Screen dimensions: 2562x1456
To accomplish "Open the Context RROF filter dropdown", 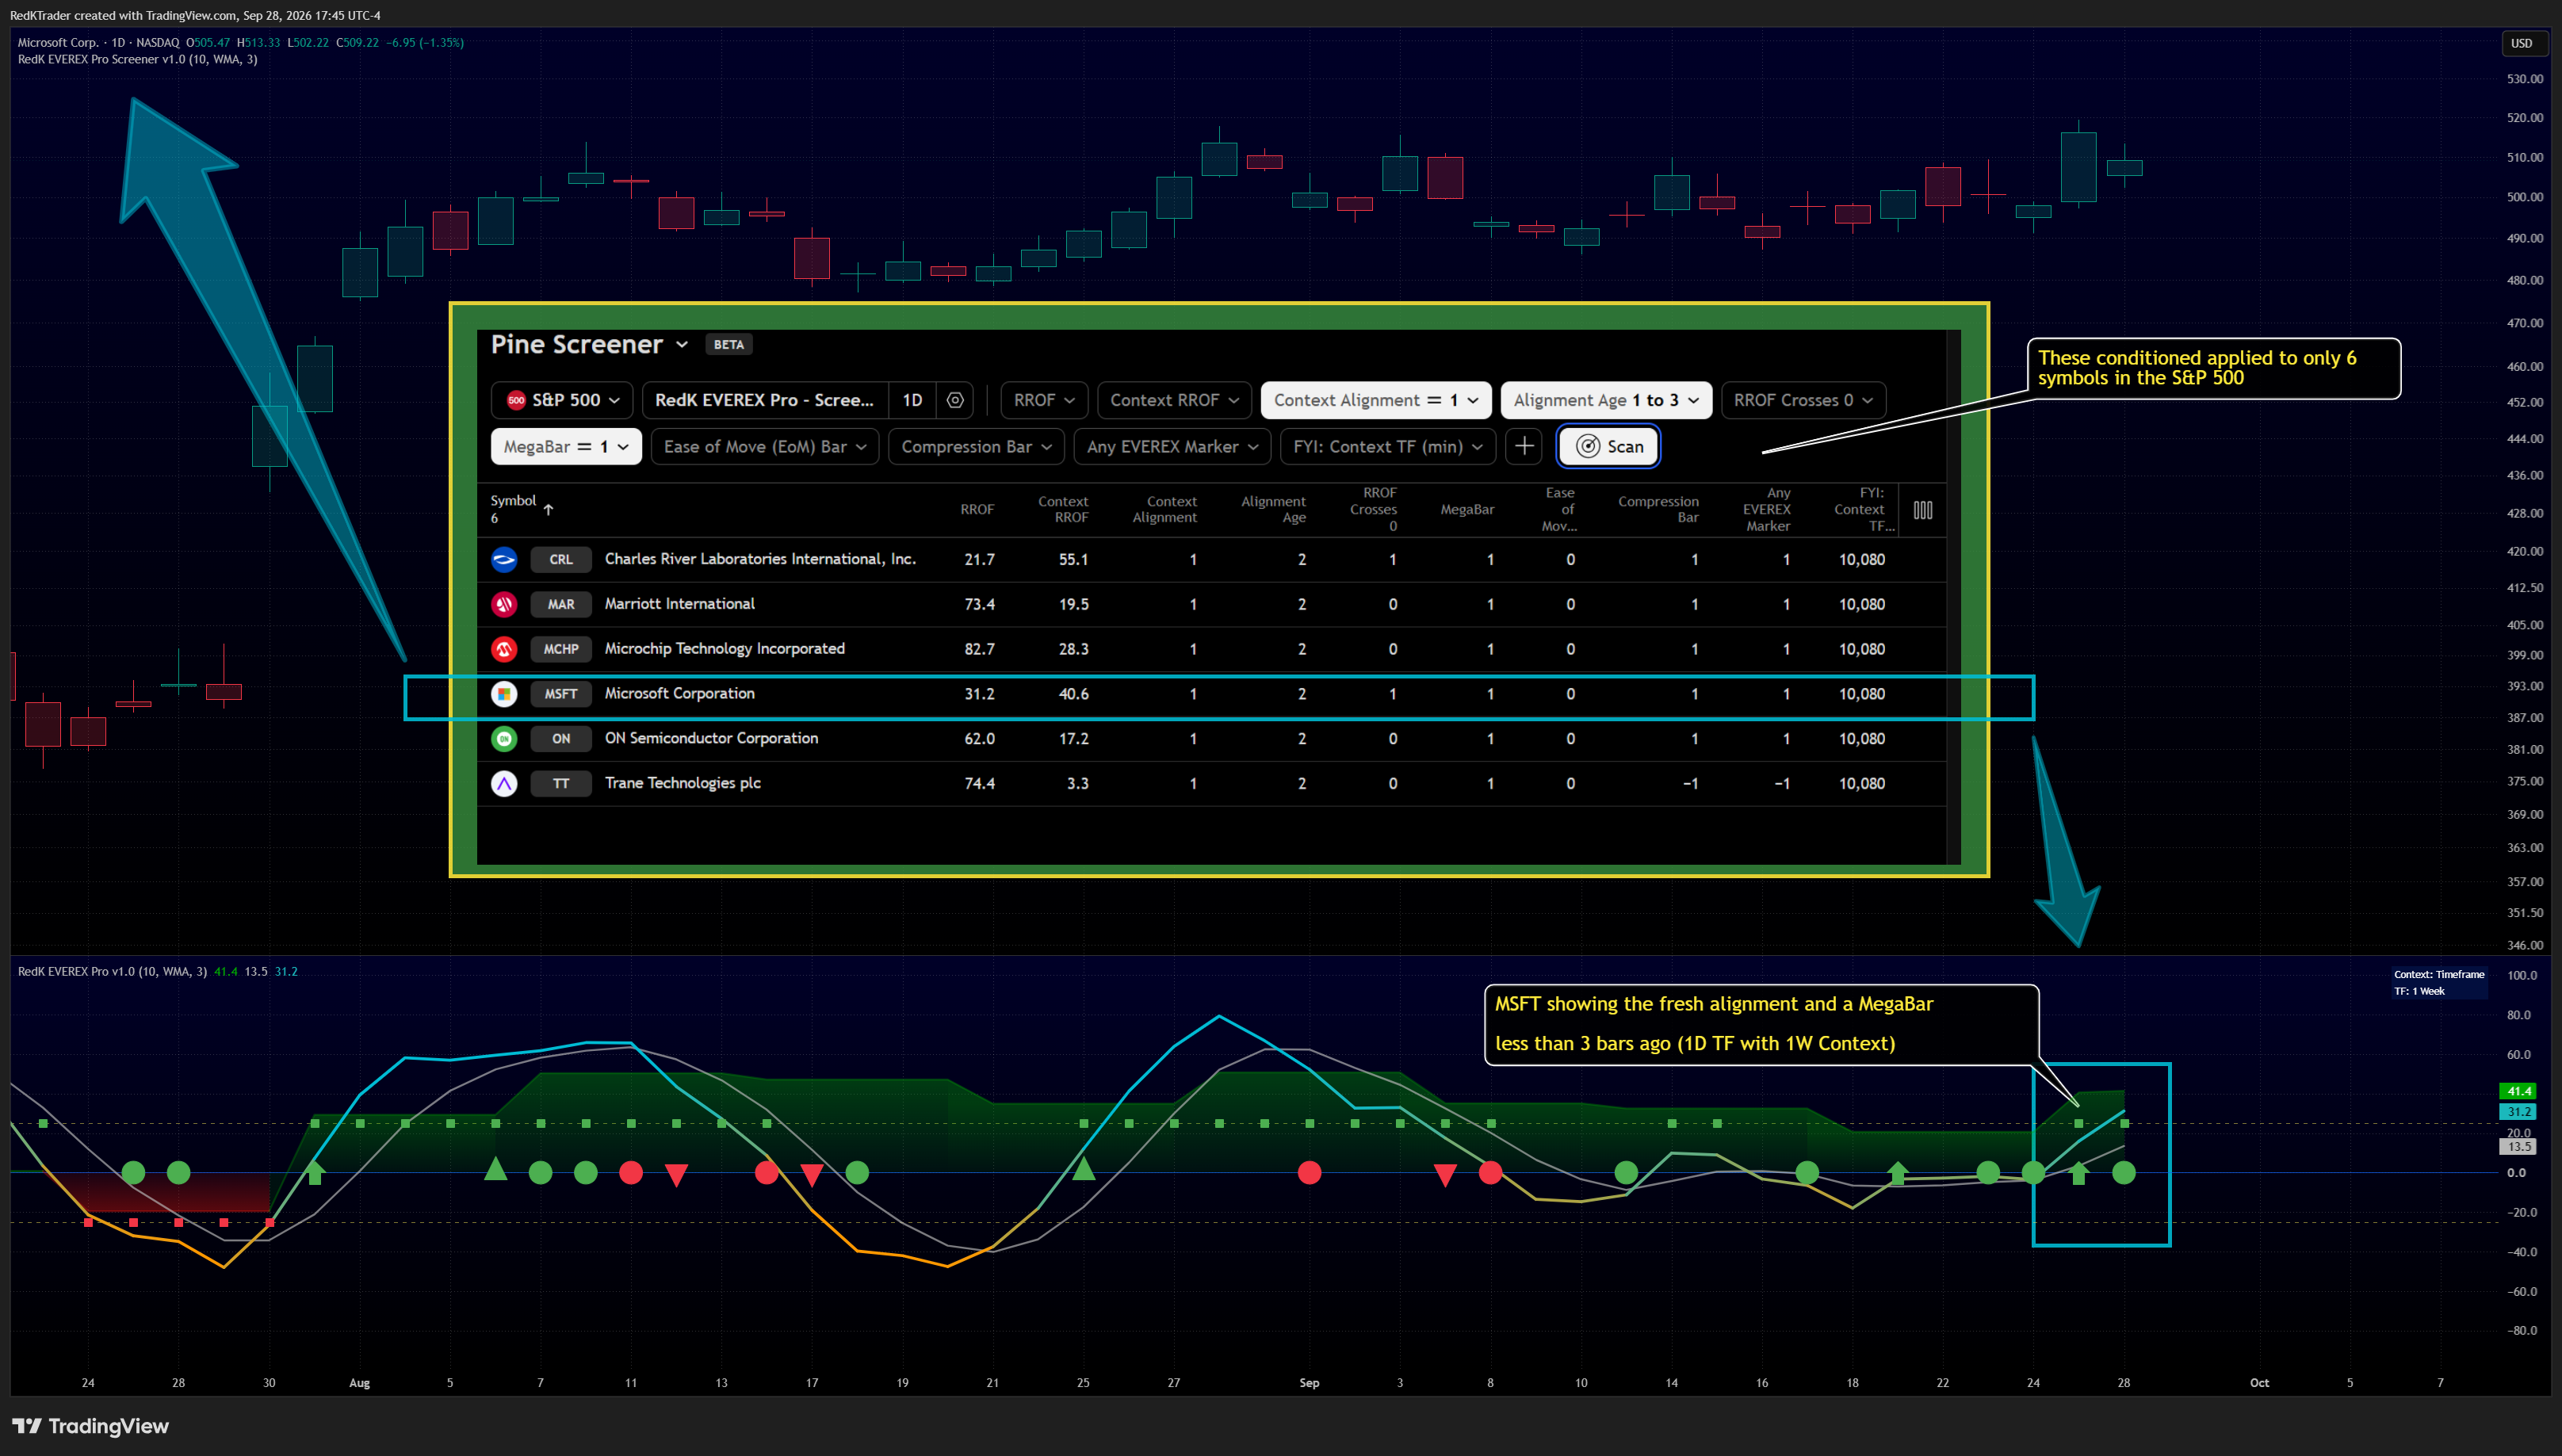I will [x=1174, y=400].
